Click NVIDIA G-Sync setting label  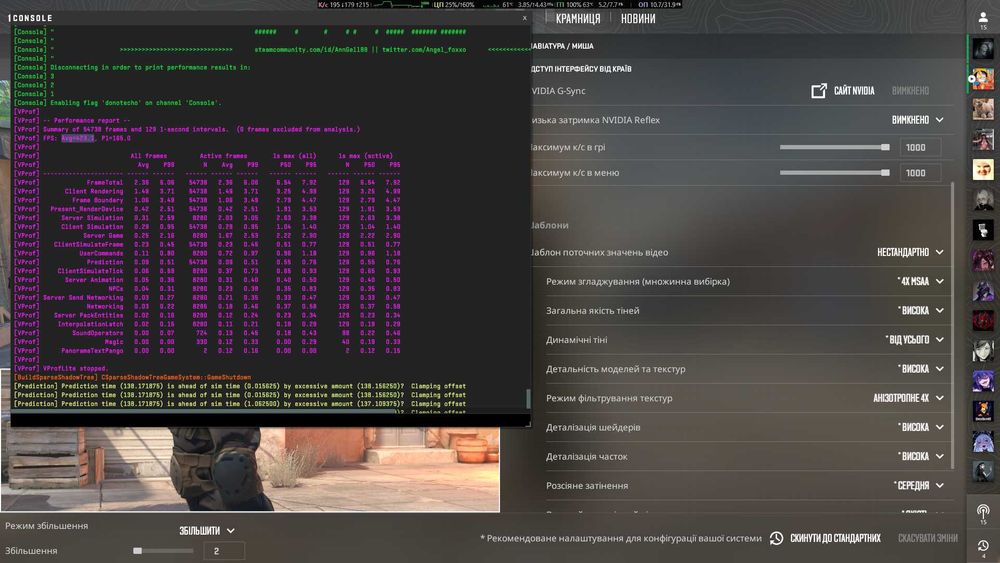(x=558, y=91)
